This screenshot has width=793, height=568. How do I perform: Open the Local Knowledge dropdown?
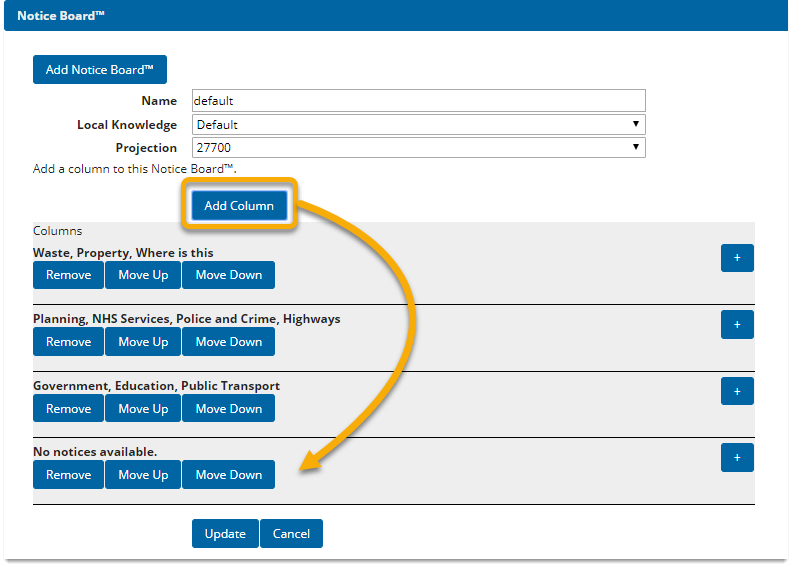pos(418,125)
